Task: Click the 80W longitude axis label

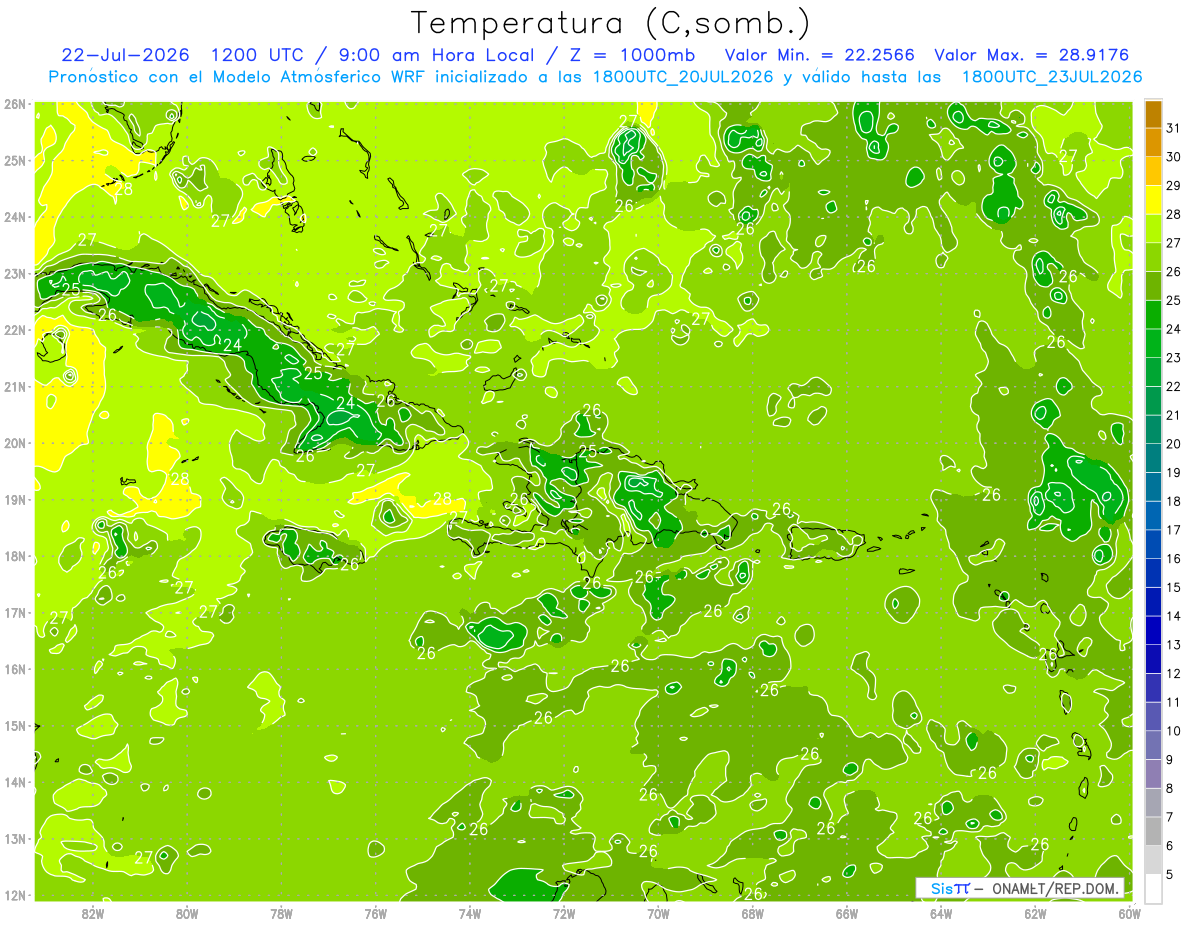Action: (x=187, y=913)
